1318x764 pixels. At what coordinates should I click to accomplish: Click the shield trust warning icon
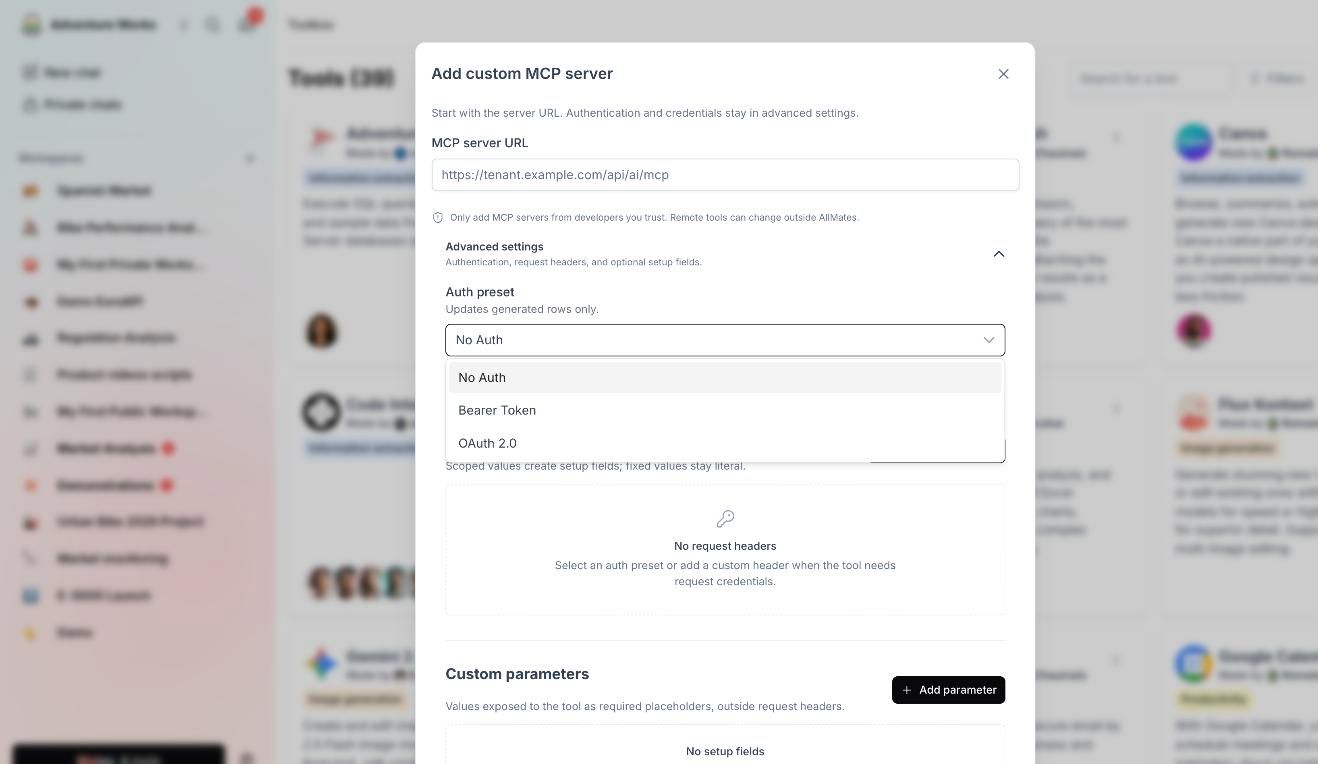click(x=438, y=217)
